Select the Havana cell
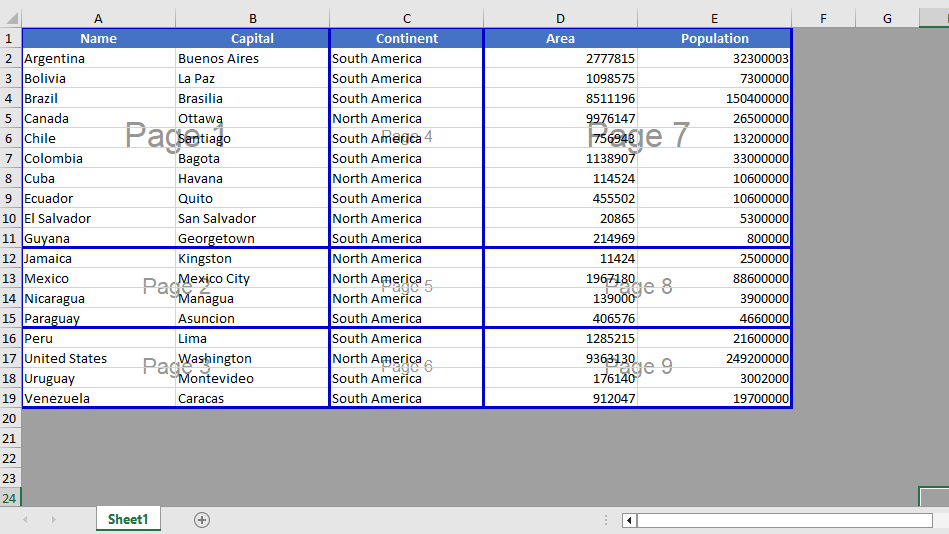Screen dimensions: 949x534 pyautogui.click(x=252, y=179)
